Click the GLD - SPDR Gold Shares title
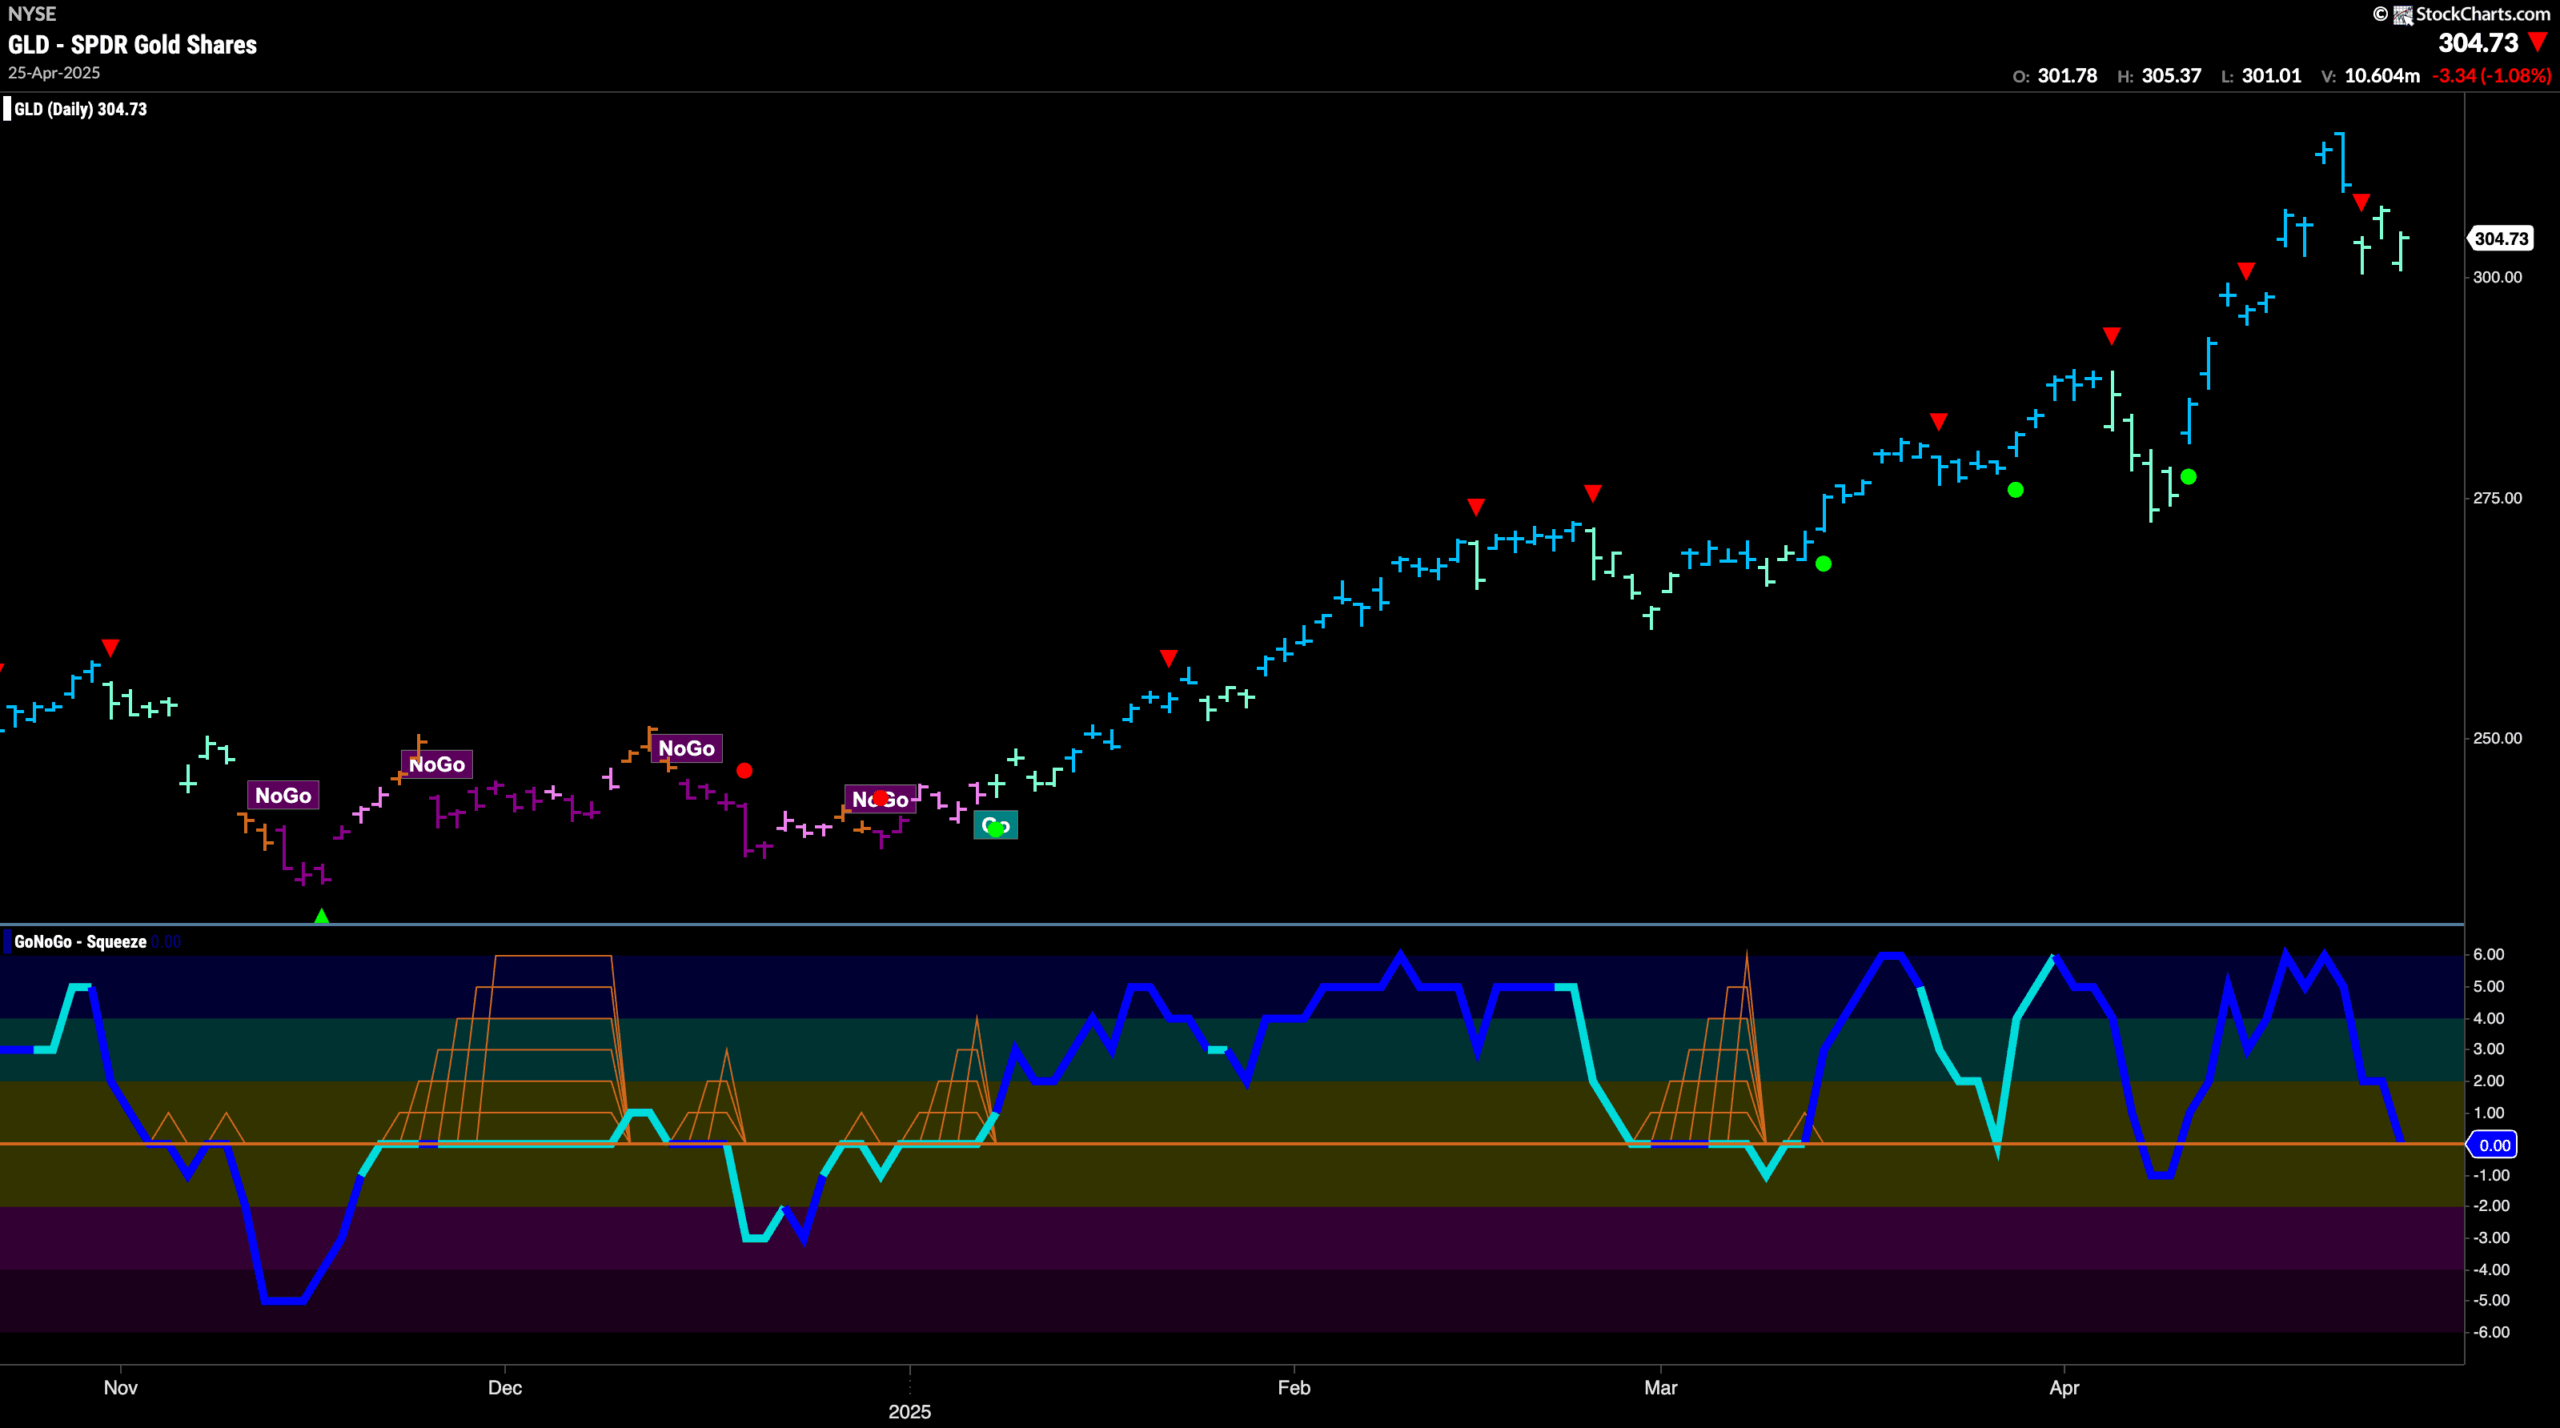Viewport: 2560px width, 1428px height. pos(132,45)
